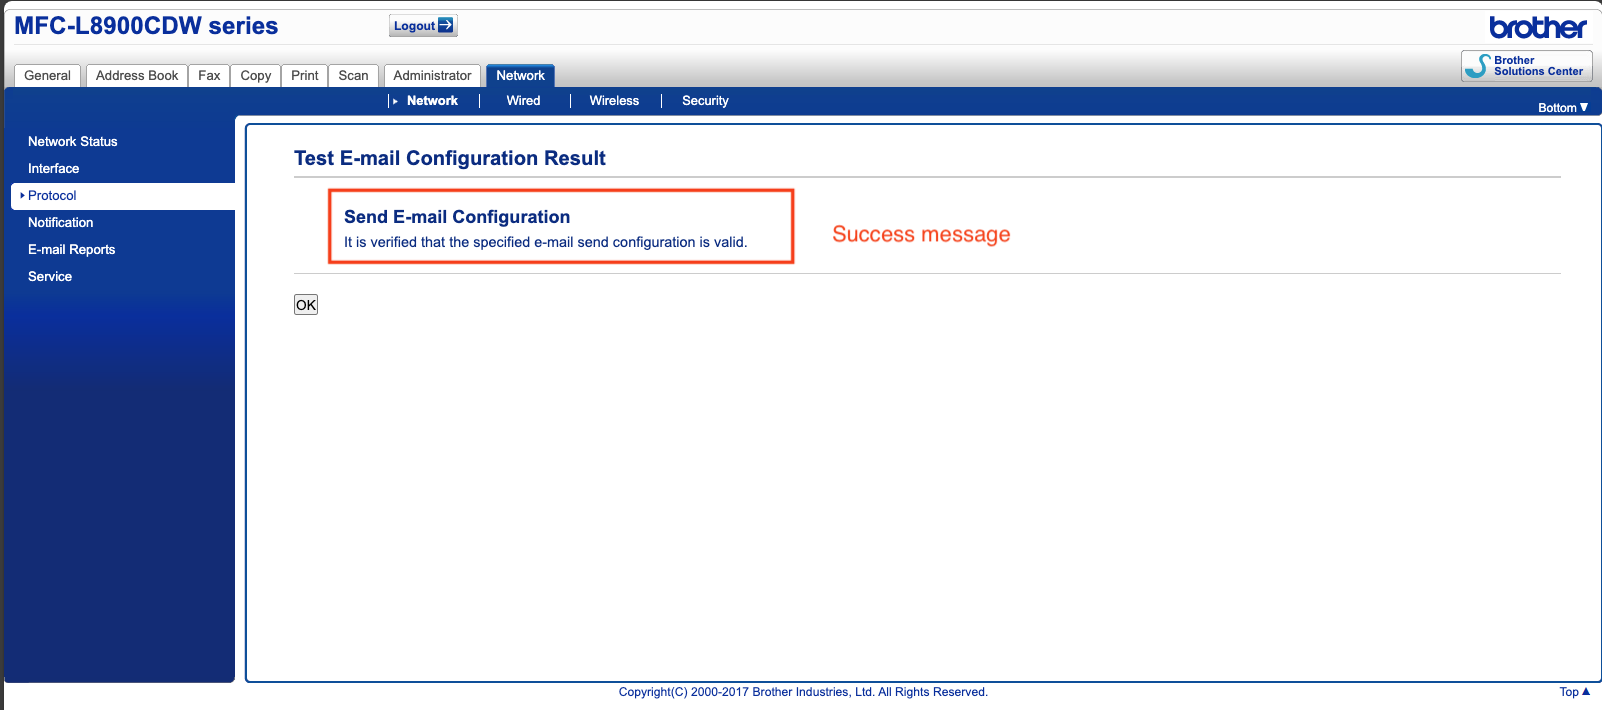This screenshot has width=1602, height=710.
Task: Open the Administrator tab
Action: click(x=432, y=76)
